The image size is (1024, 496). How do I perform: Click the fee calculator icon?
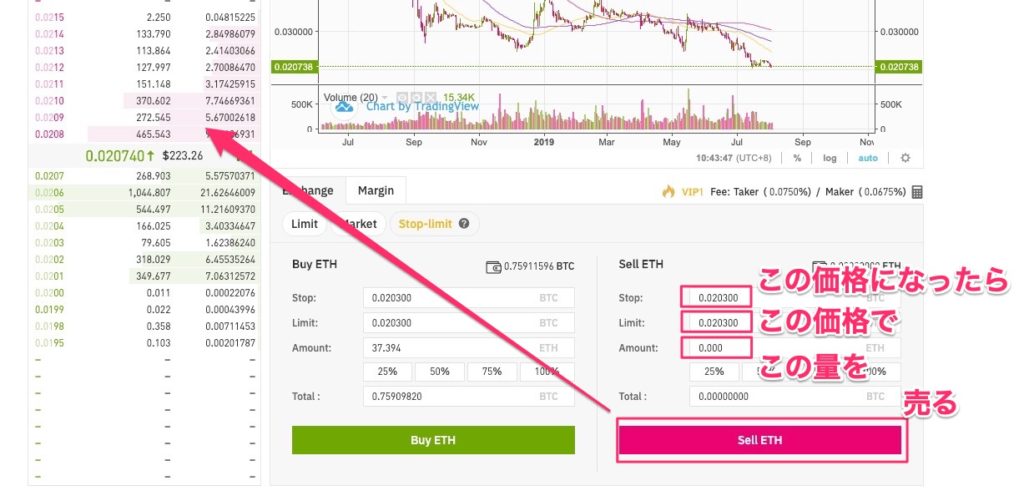tap(917, 191)
